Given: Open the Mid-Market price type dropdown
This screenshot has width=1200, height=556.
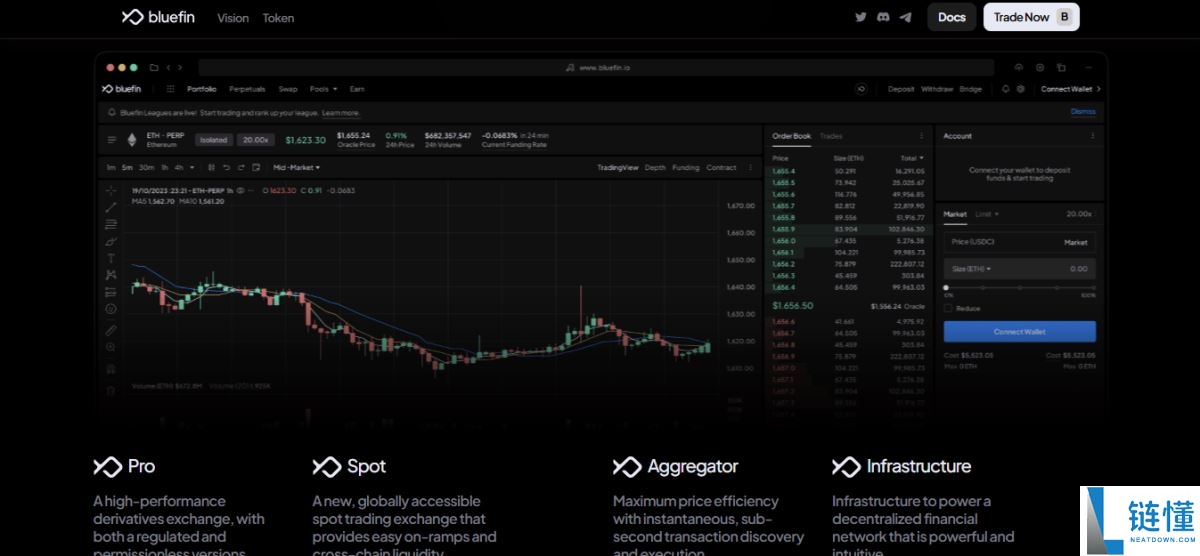Looking at the screenshot, I should click(x=296, y=167).
